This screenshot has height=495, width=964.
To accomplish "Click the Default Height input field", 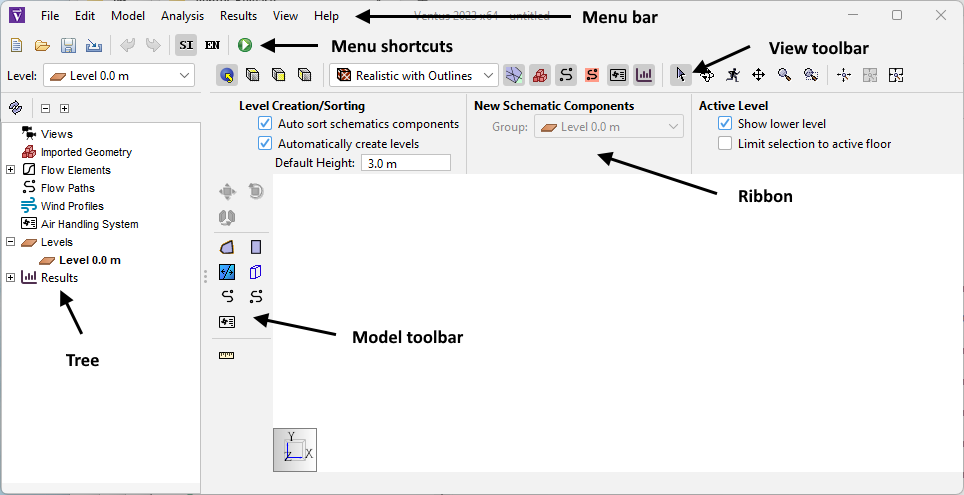I will pyautogui.click(x=405, y=163).
